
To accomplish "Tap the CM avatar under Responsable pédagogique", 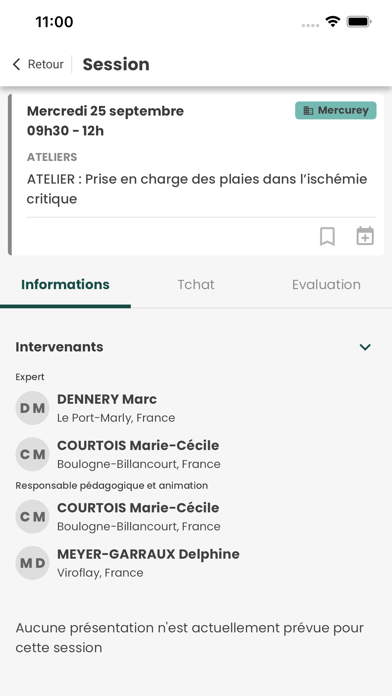I will point(32,516).
